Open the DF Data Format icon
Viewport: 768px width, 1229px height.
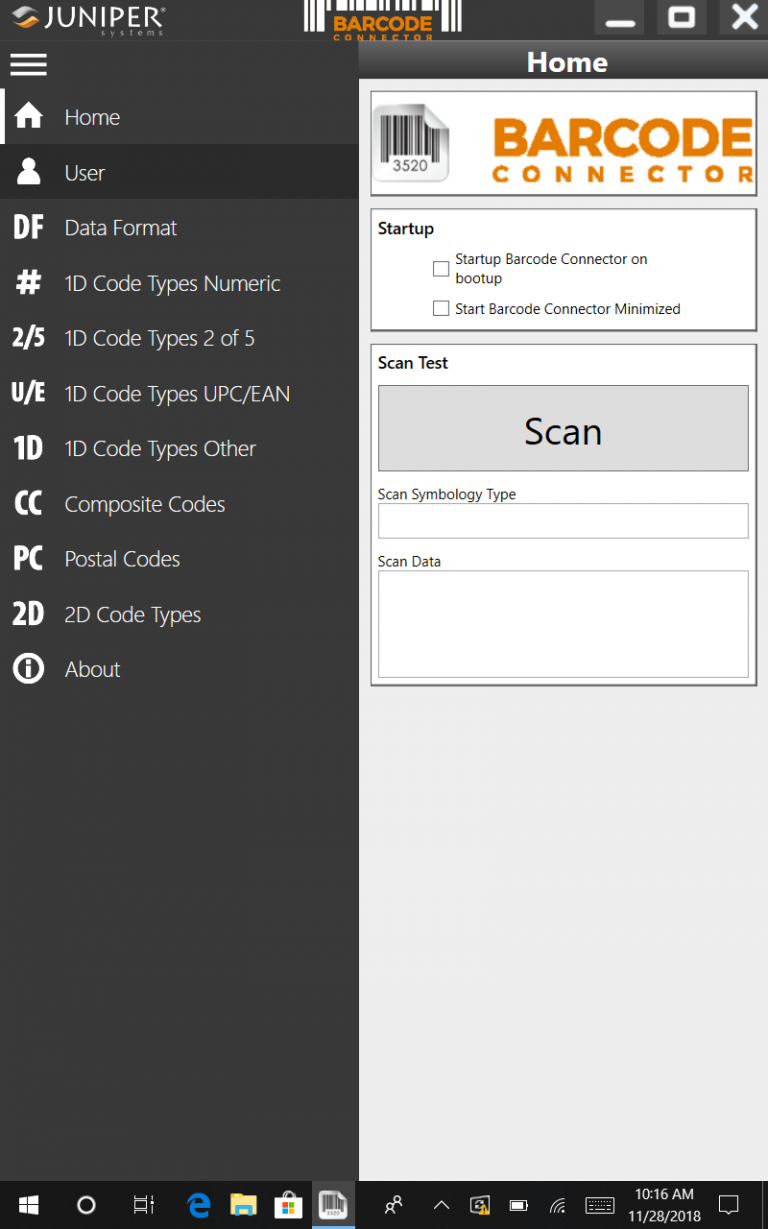[x=28, y=227]
